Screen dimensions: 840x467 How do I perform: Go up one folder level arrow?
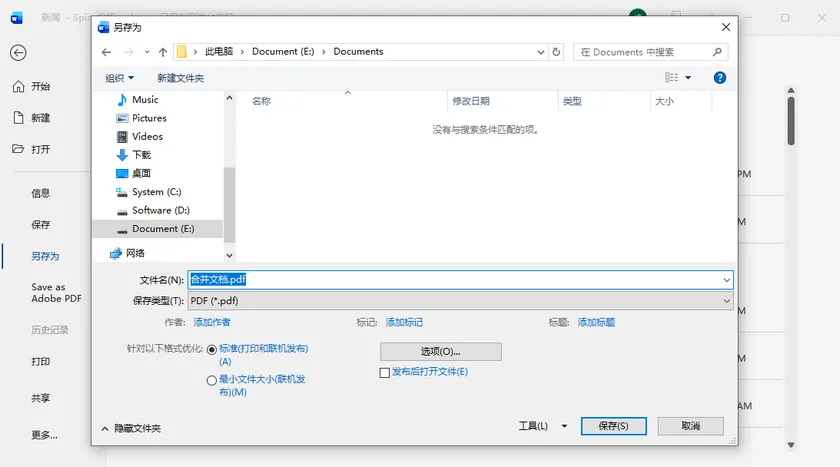coord(163,52)
